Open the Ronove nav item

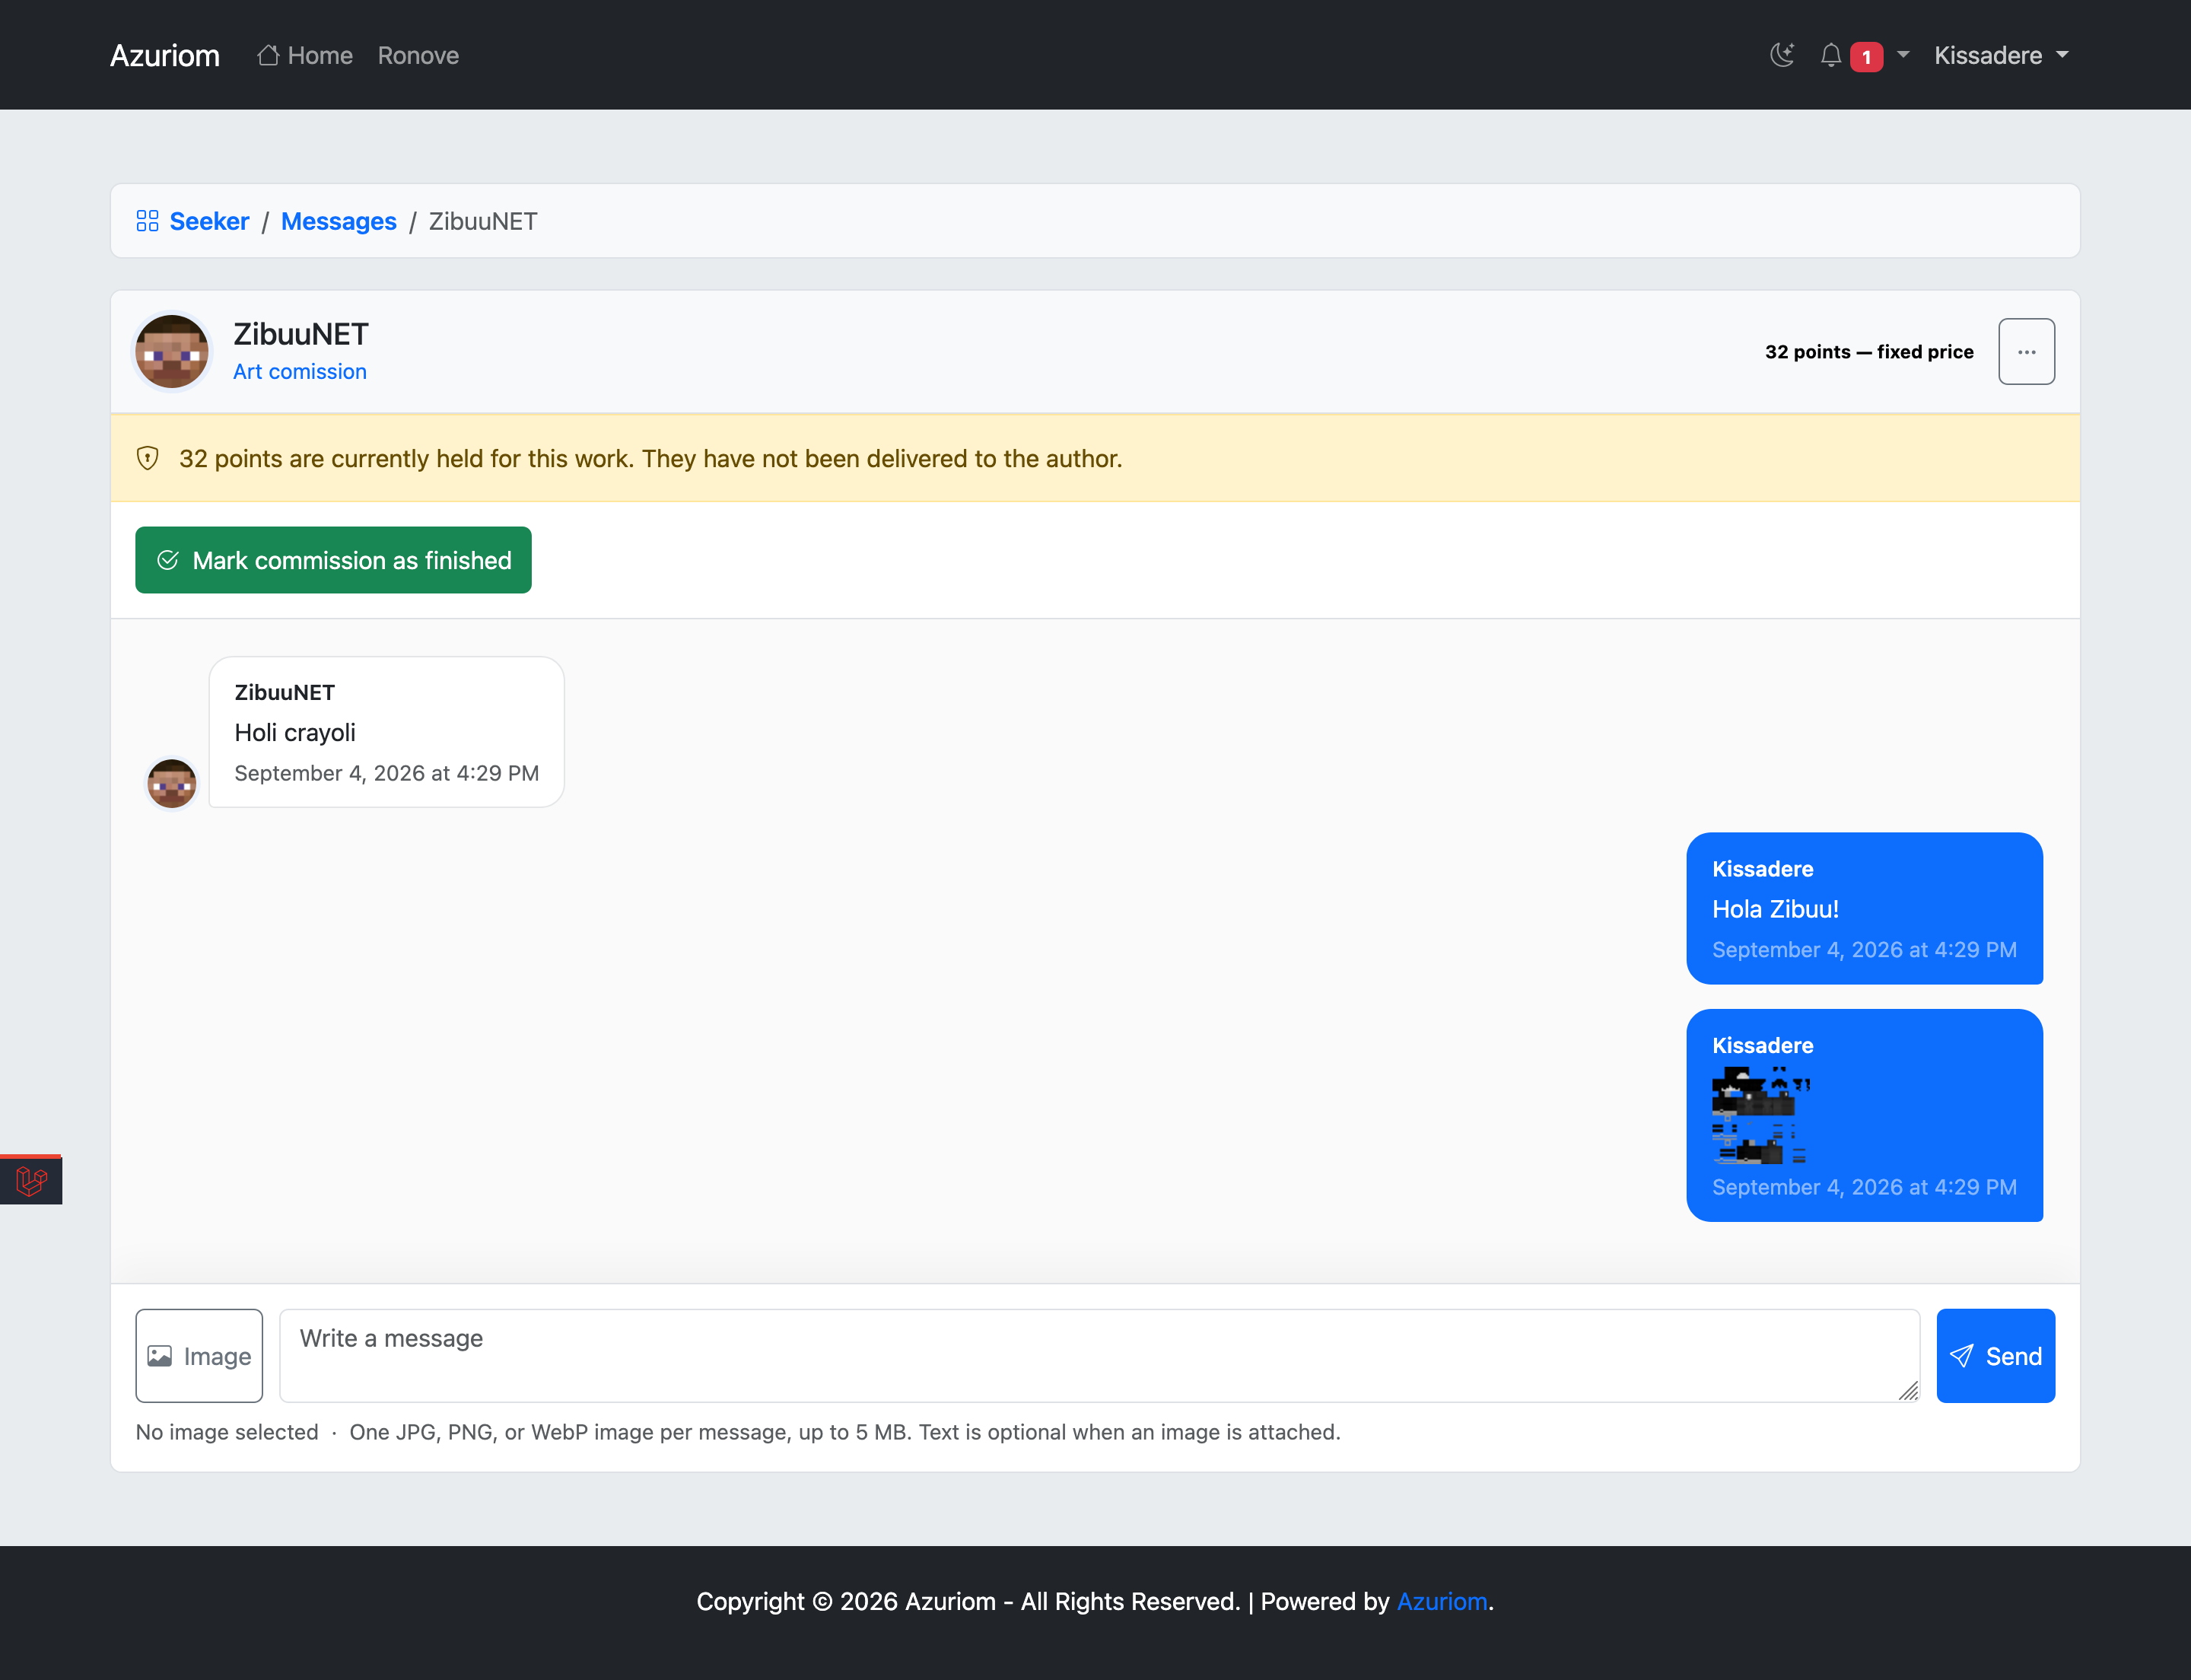pyautogui.click(x=418, y=55)
